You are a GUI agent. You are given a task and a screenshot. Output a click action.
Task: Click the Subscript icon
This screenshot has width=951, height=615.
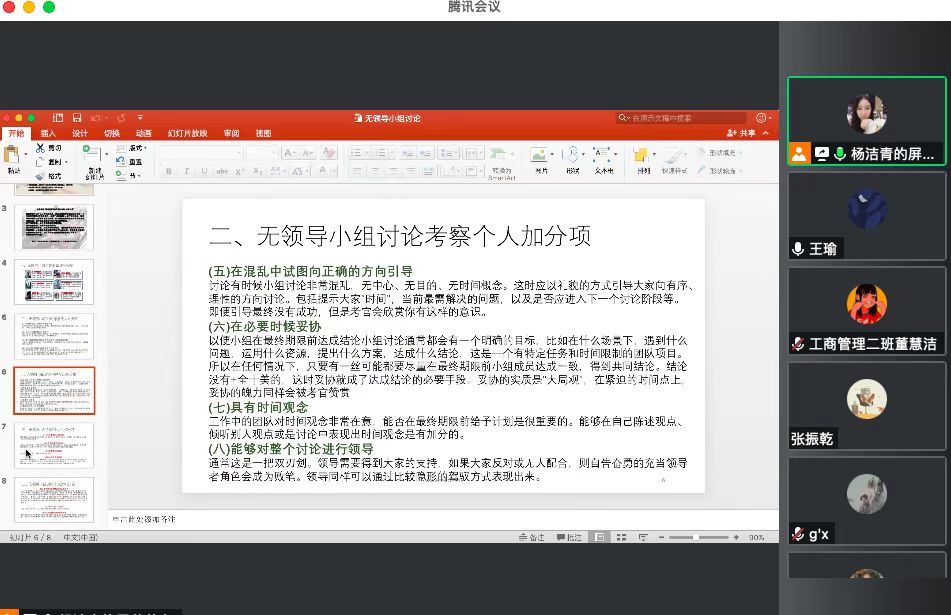pyautogui.click(x=258, y=172)
